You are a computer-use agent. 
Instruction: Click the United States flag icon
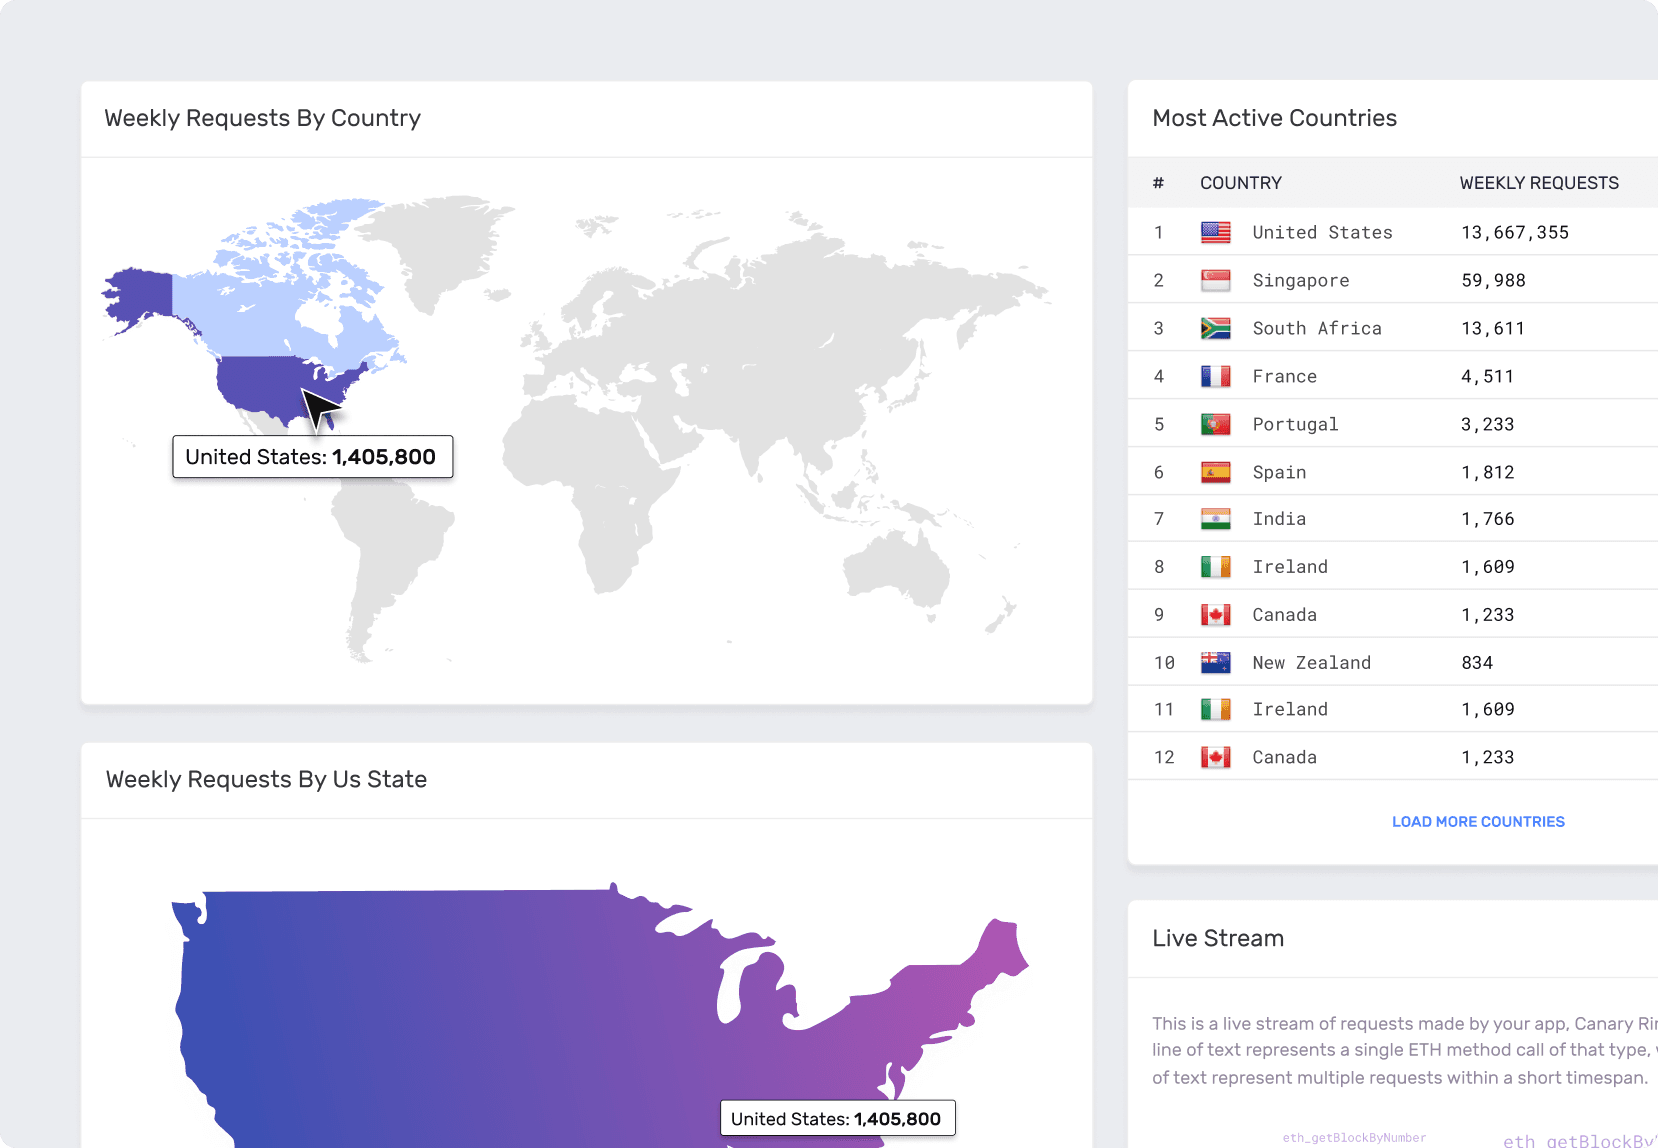coord(1215,232)
